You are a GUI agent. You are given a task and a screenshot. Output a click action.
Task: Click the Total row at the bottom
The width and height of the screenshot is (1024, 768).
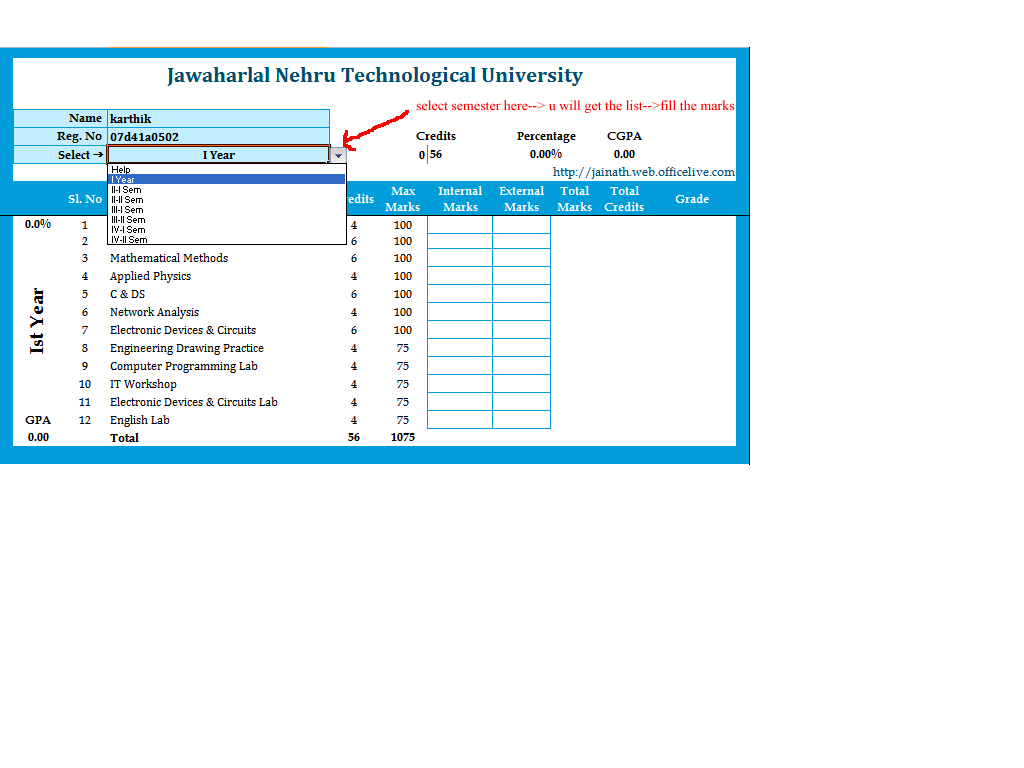(124, 437)
